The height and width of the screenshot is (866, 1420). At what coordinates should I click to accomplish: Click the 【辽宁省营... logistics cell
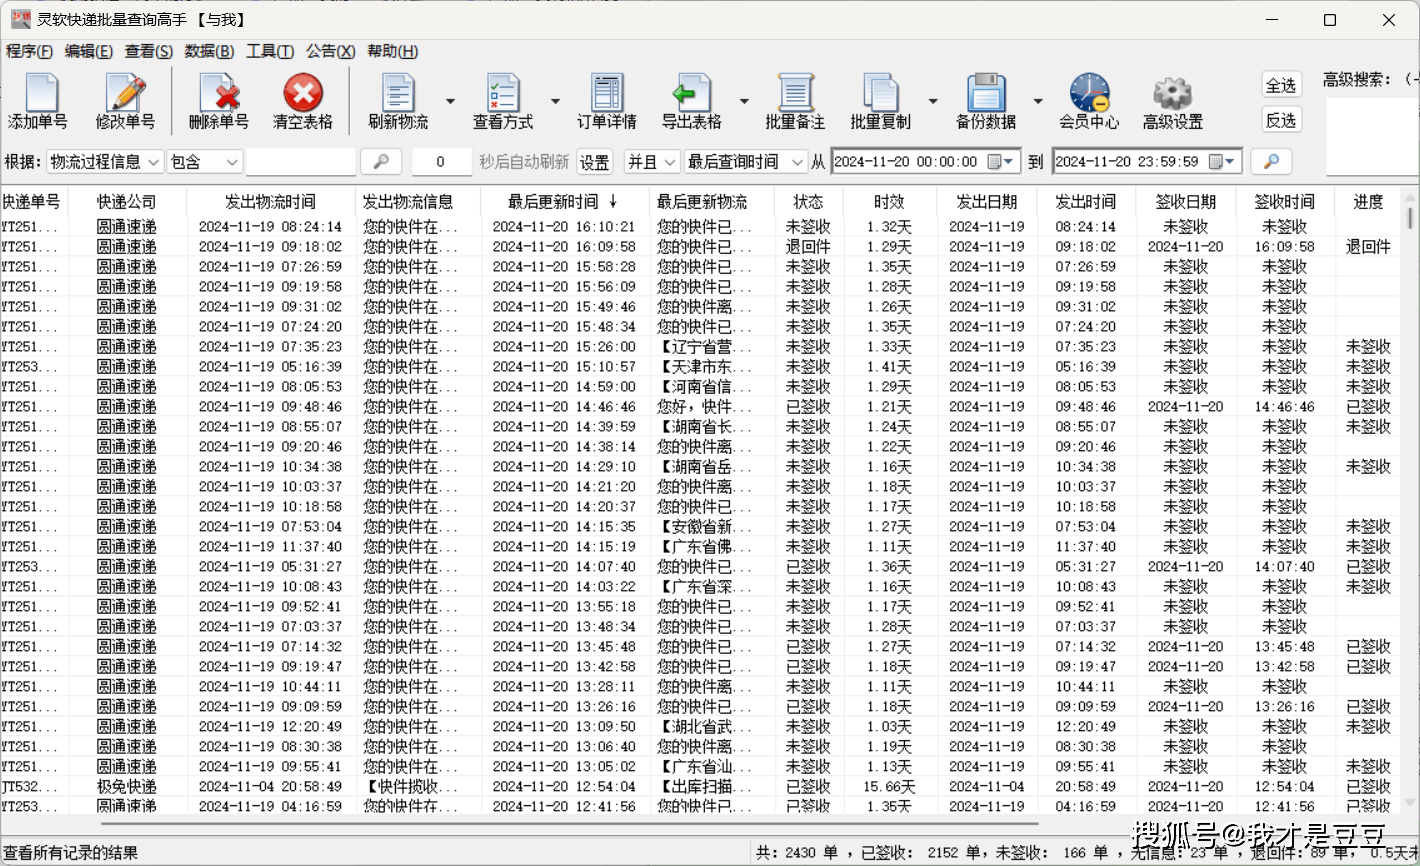coord(704,347)
